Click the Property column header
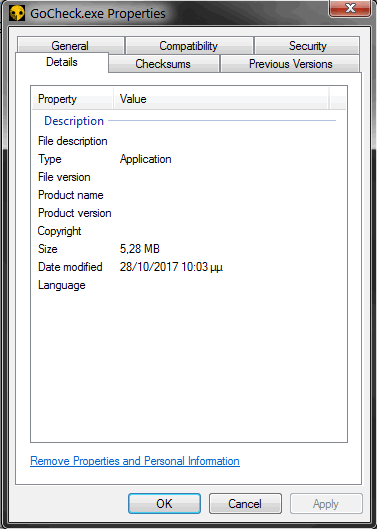Screen dimensions: 377x529 [72, 99]
